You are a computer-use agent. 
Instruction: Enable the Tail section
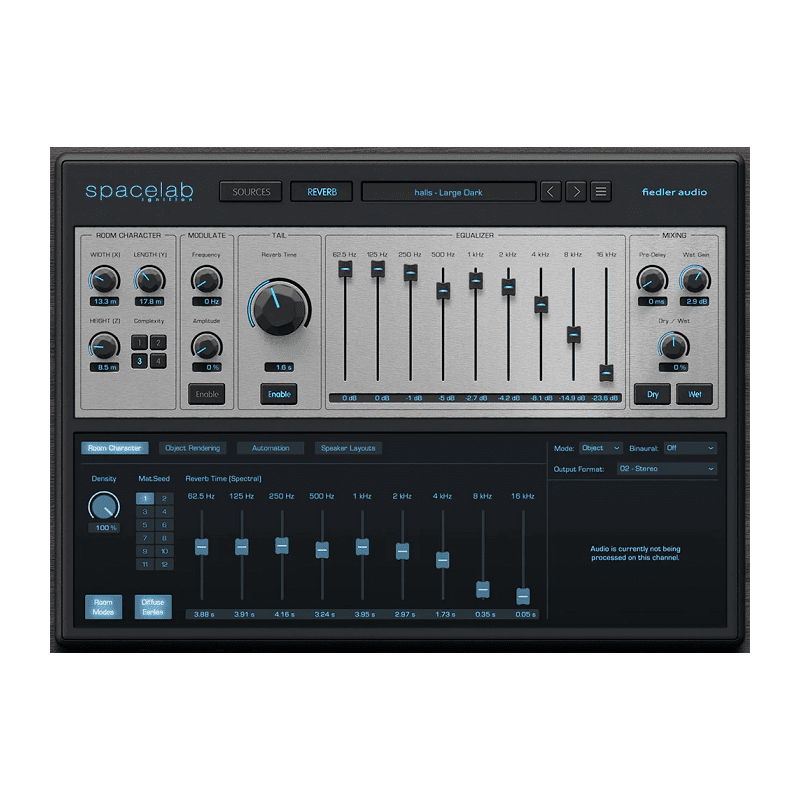point(280,394)
